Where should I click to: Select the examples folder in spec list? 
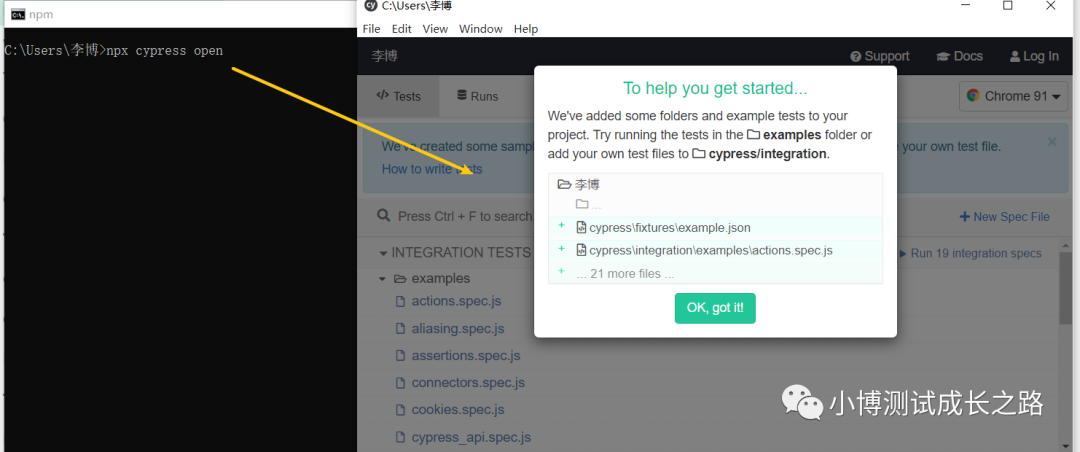coord(440,279)
